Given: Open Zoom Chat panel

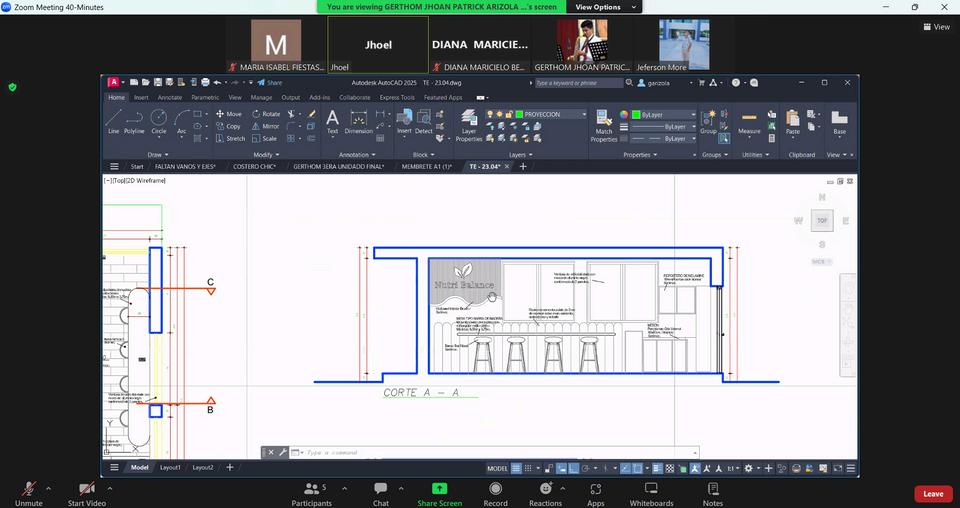Looking at the screenshot, I should [x=381, y=495].
